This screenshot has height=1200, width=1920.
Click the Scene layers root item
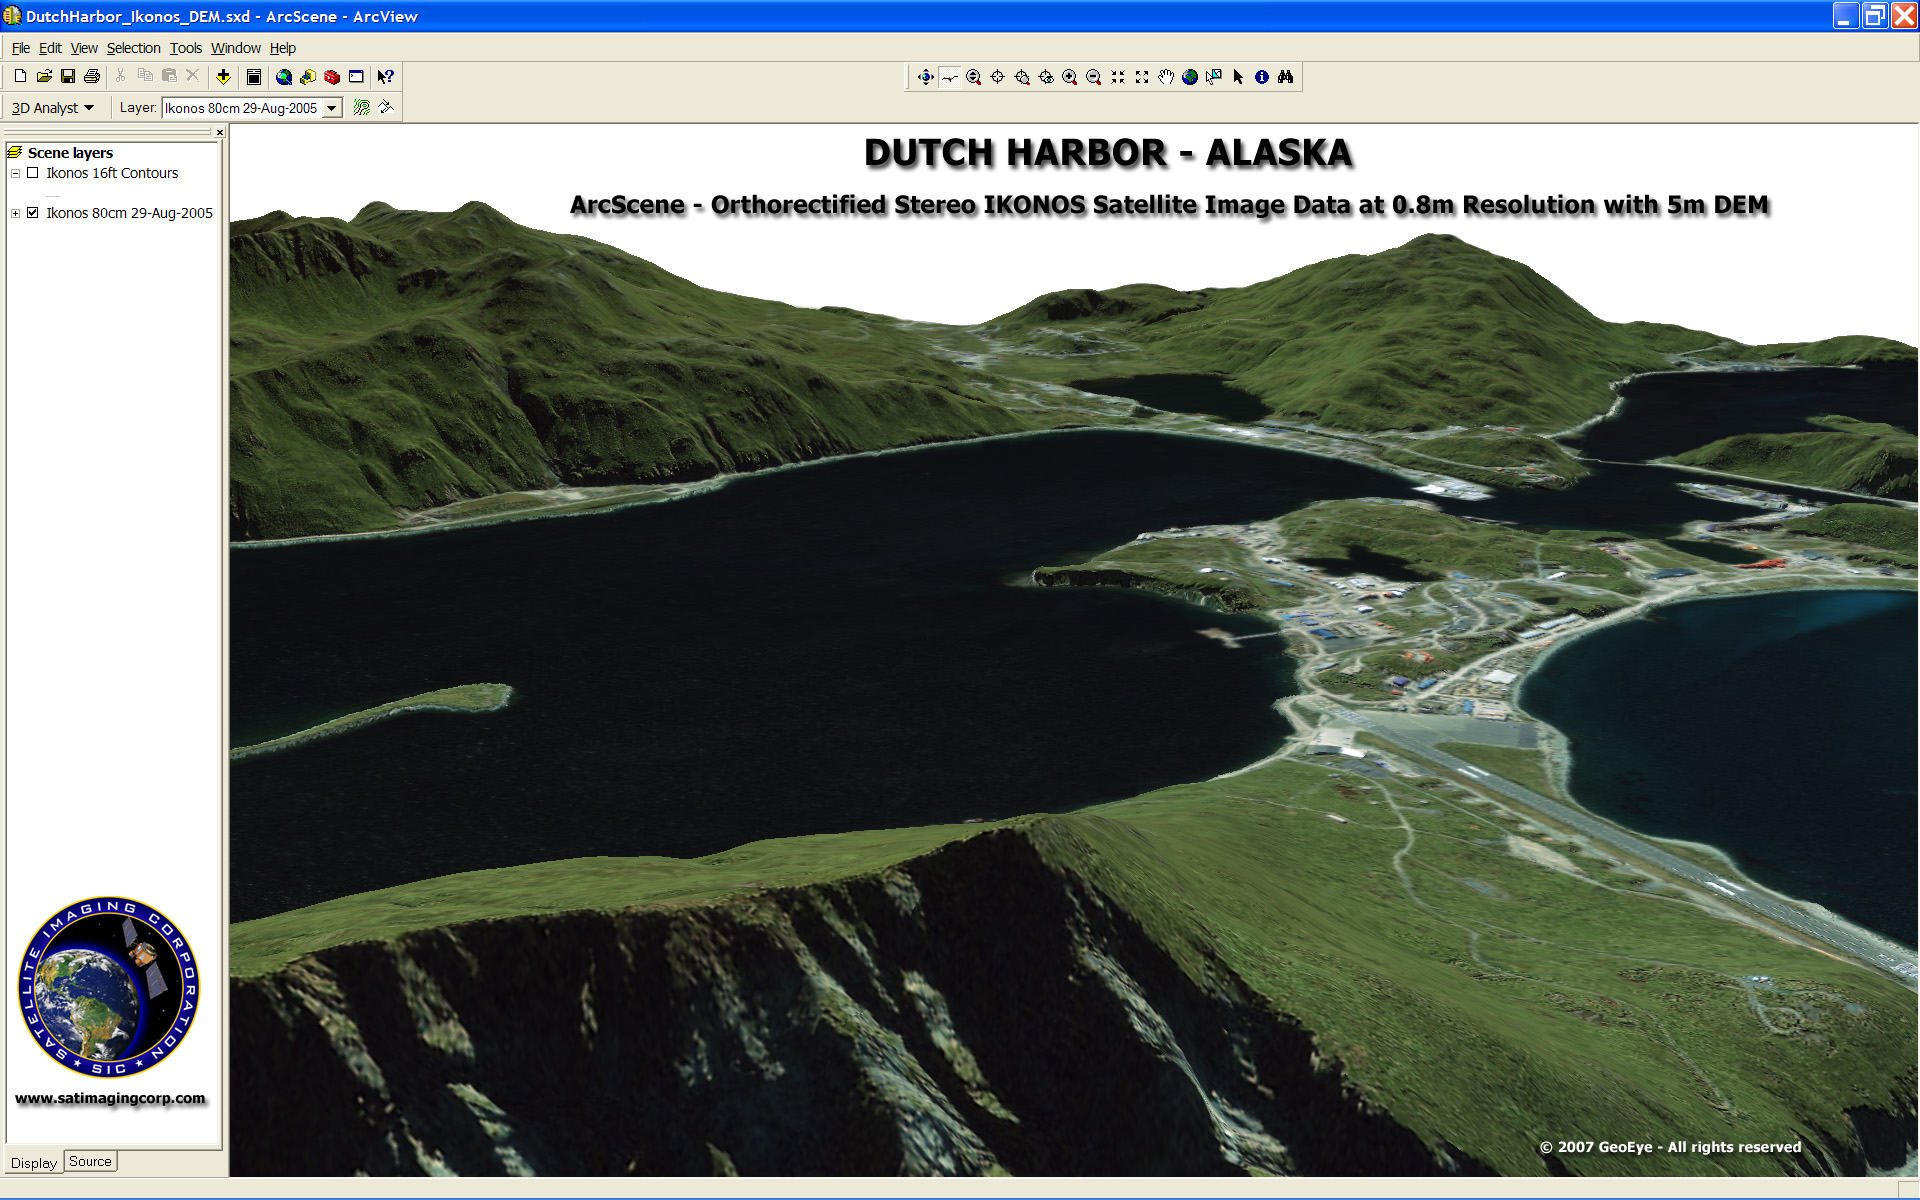click(x=70, y=153)
